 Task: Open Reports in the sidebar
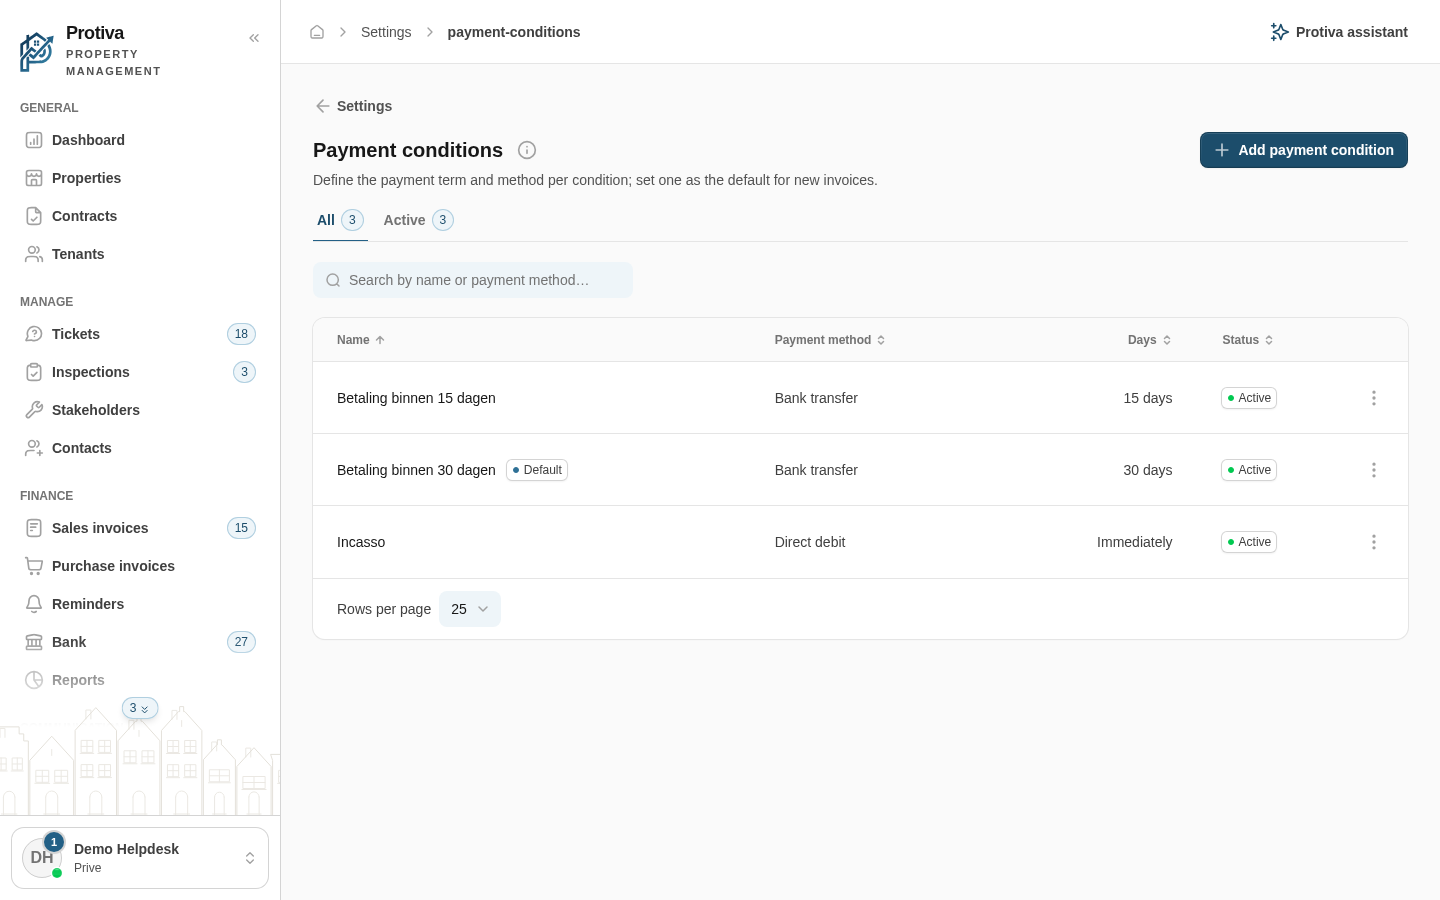click(x=140, y=680)
